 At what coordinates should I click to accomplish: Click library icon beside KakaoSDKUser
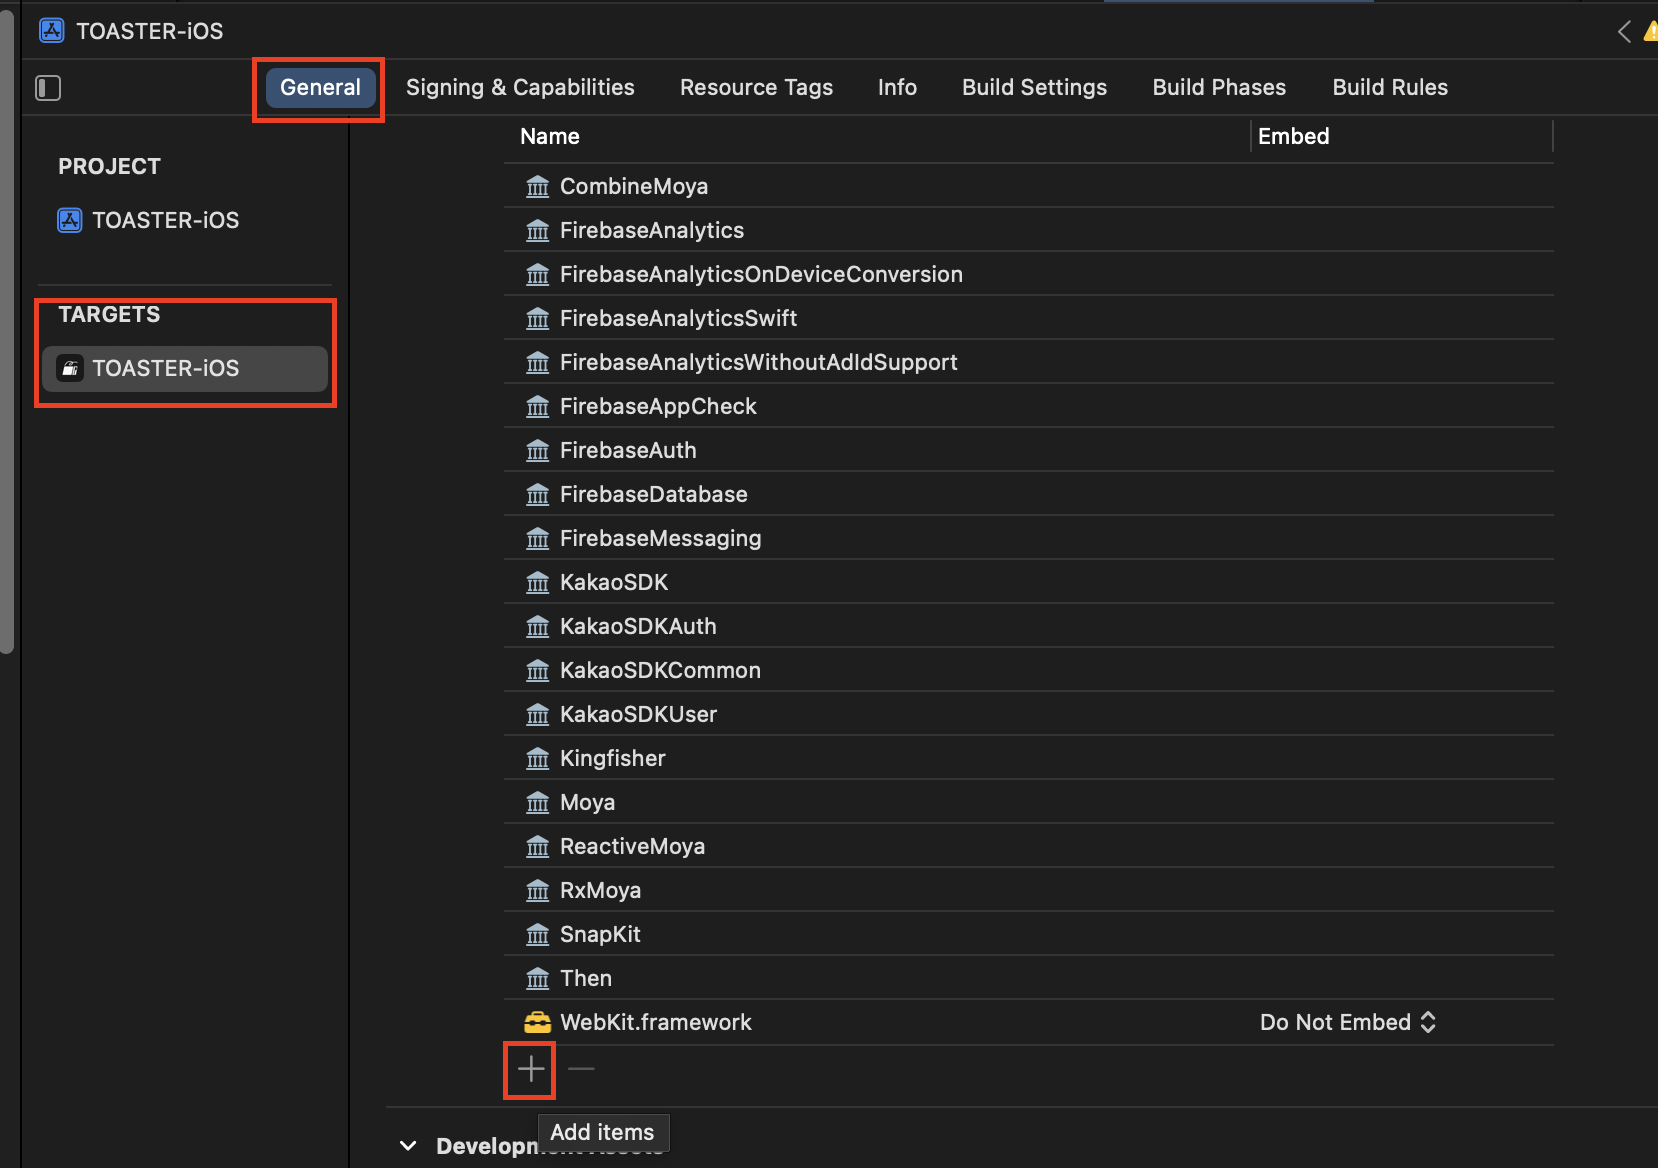538,715
